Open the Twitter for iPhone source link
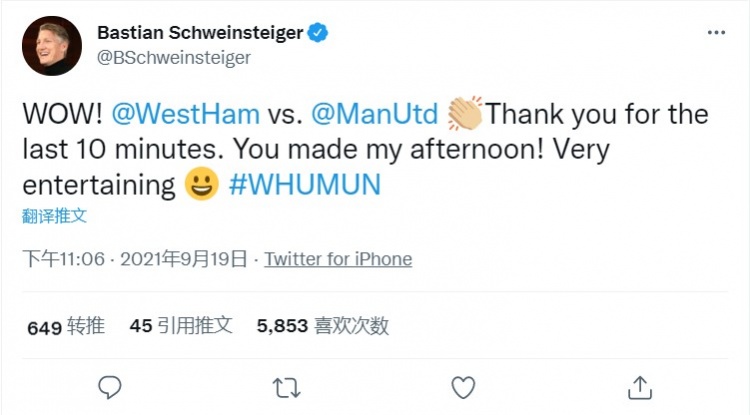750x415 pixels. point(338,259)
